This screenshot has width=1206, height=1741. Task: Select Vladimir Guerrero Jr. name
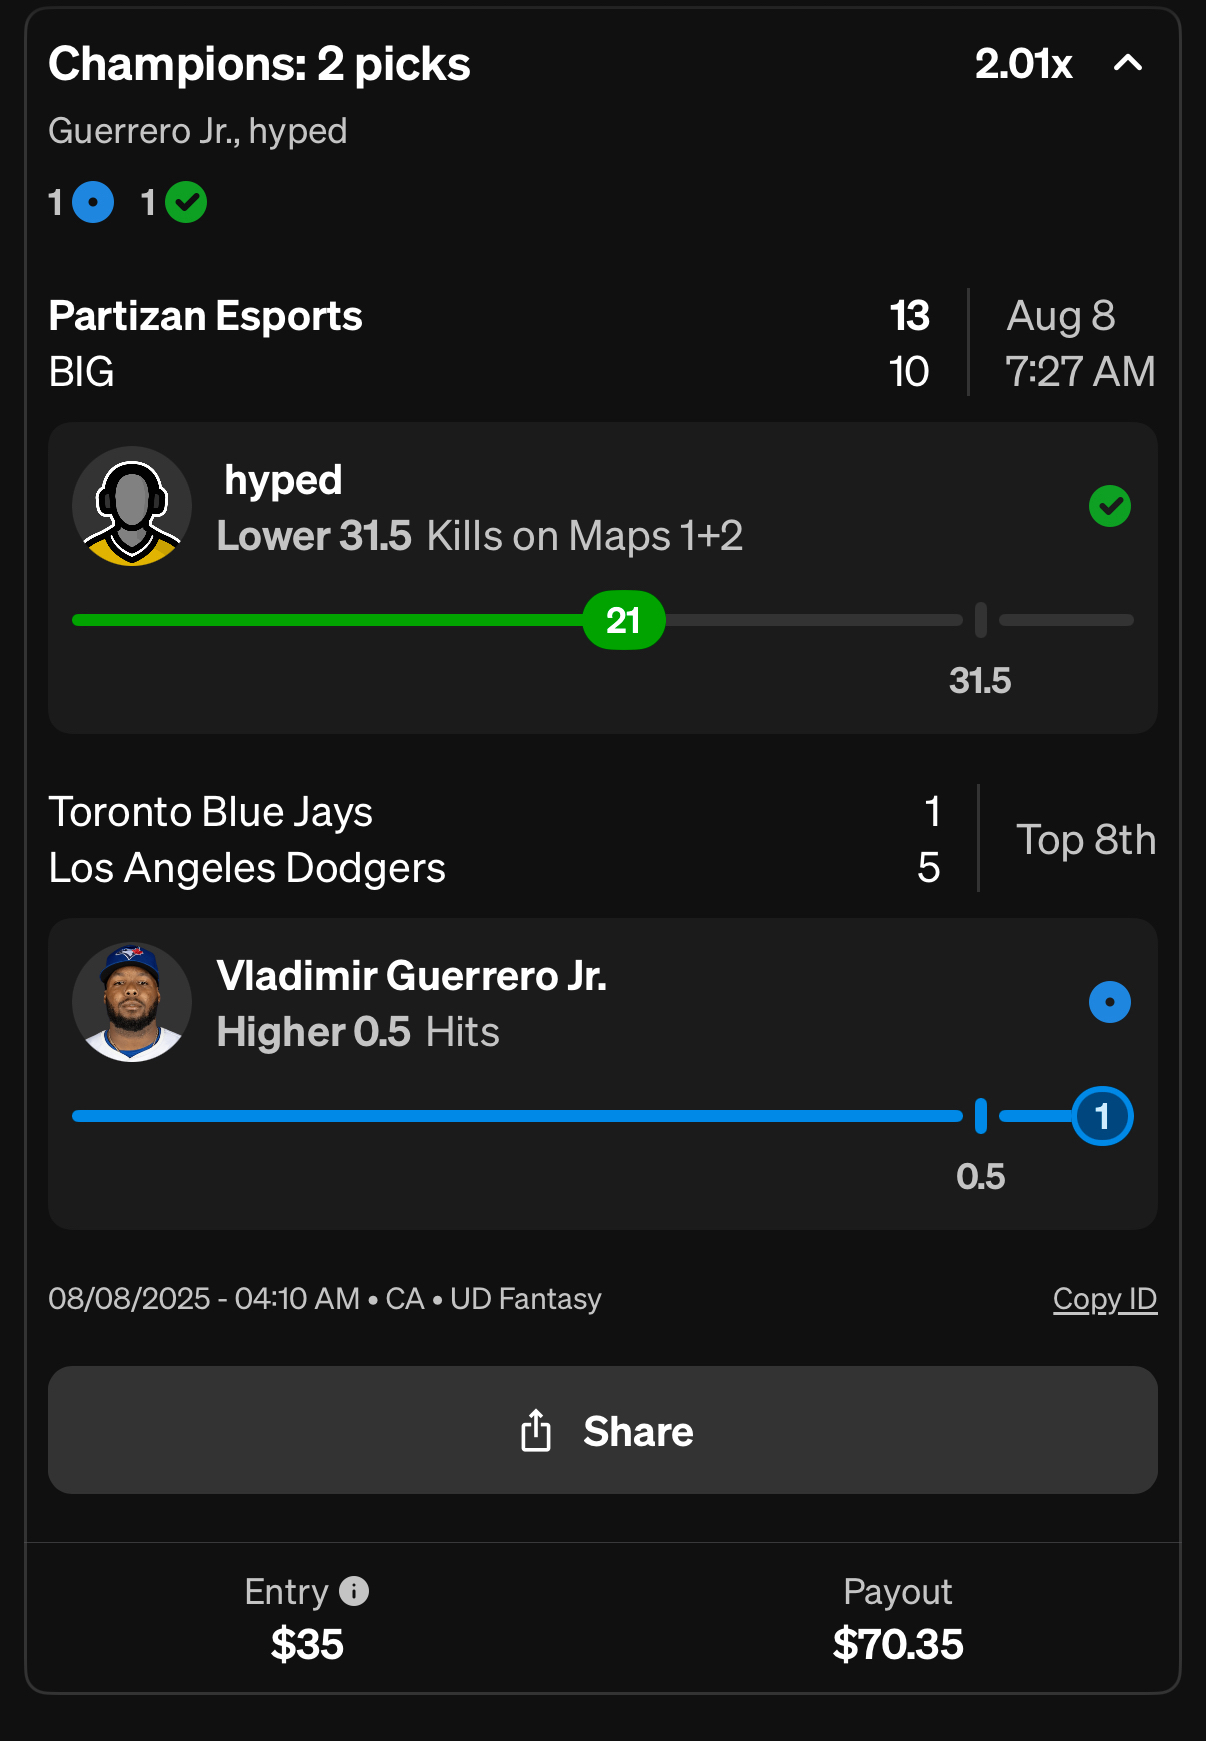[411, 976]
